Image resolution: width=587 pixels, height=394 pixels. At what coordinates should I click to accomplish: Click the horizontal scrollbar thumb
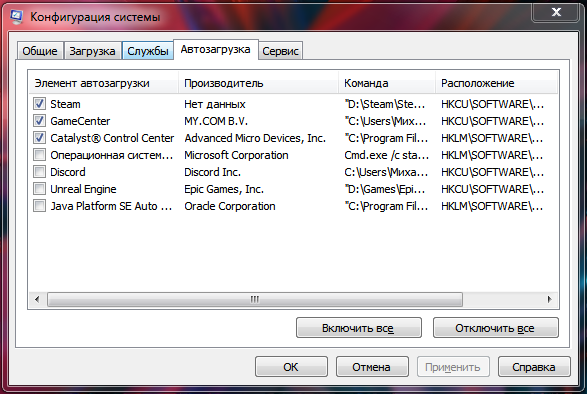[x=255, y=299]
